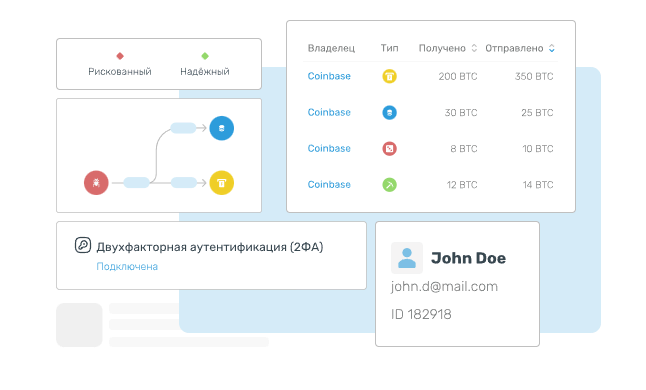Click the 8 BTC received value
The height and width of the screenshot is (390, 646).
(464, 148)
